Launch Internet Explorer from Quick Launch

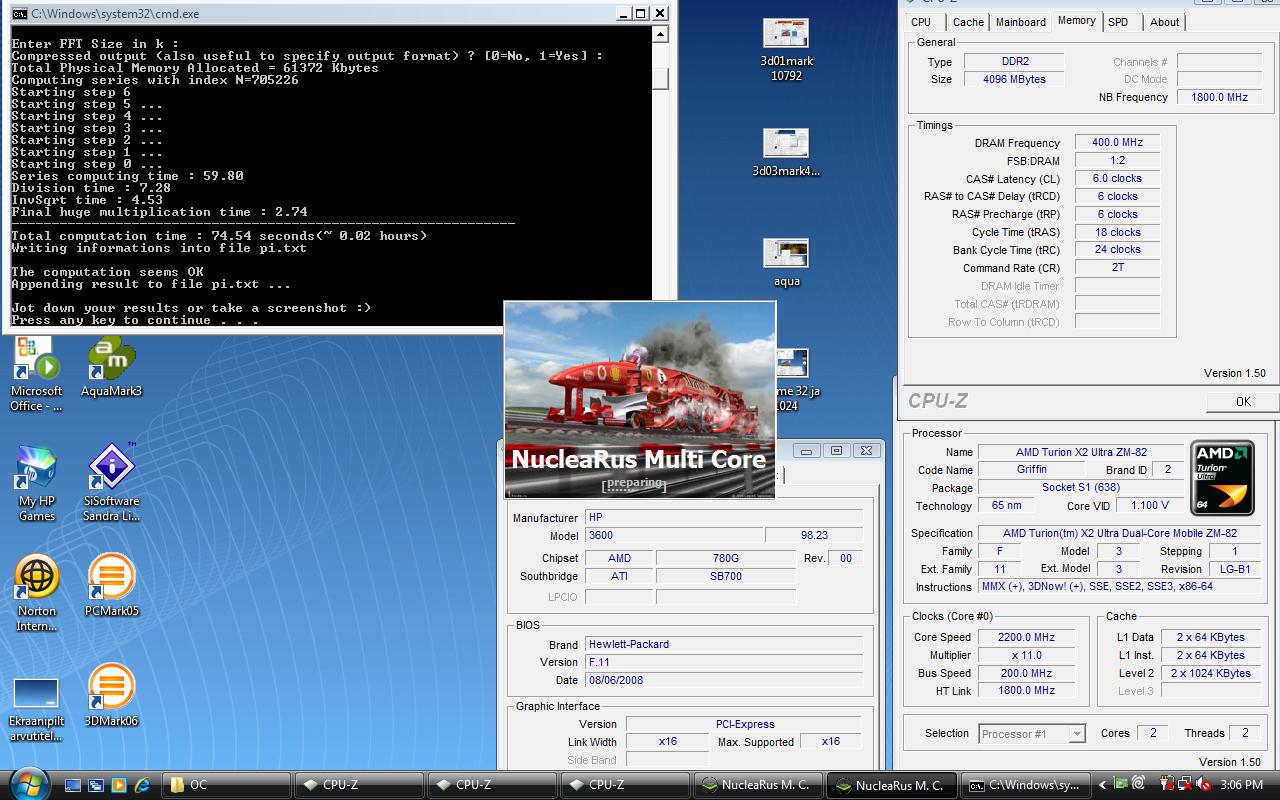click(142, 785)
